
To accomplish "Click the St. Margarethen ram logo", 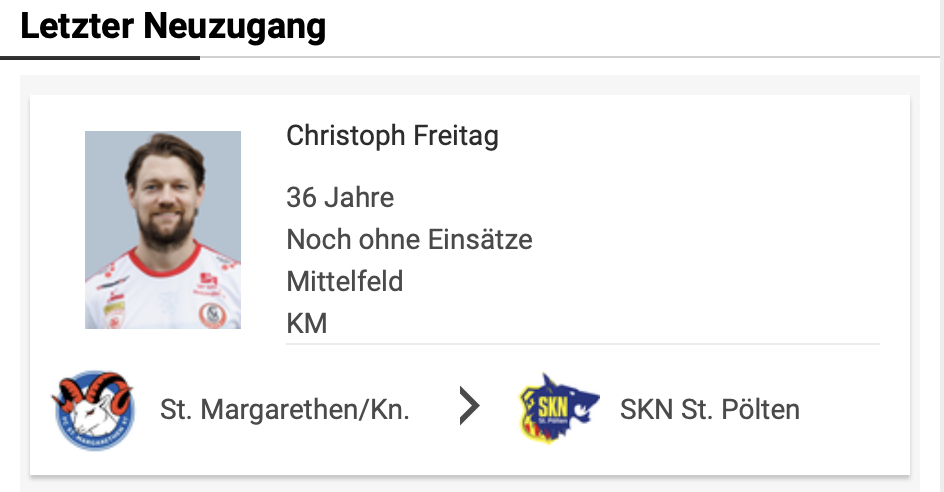I will pyautogui.click(x=92, y=409).
